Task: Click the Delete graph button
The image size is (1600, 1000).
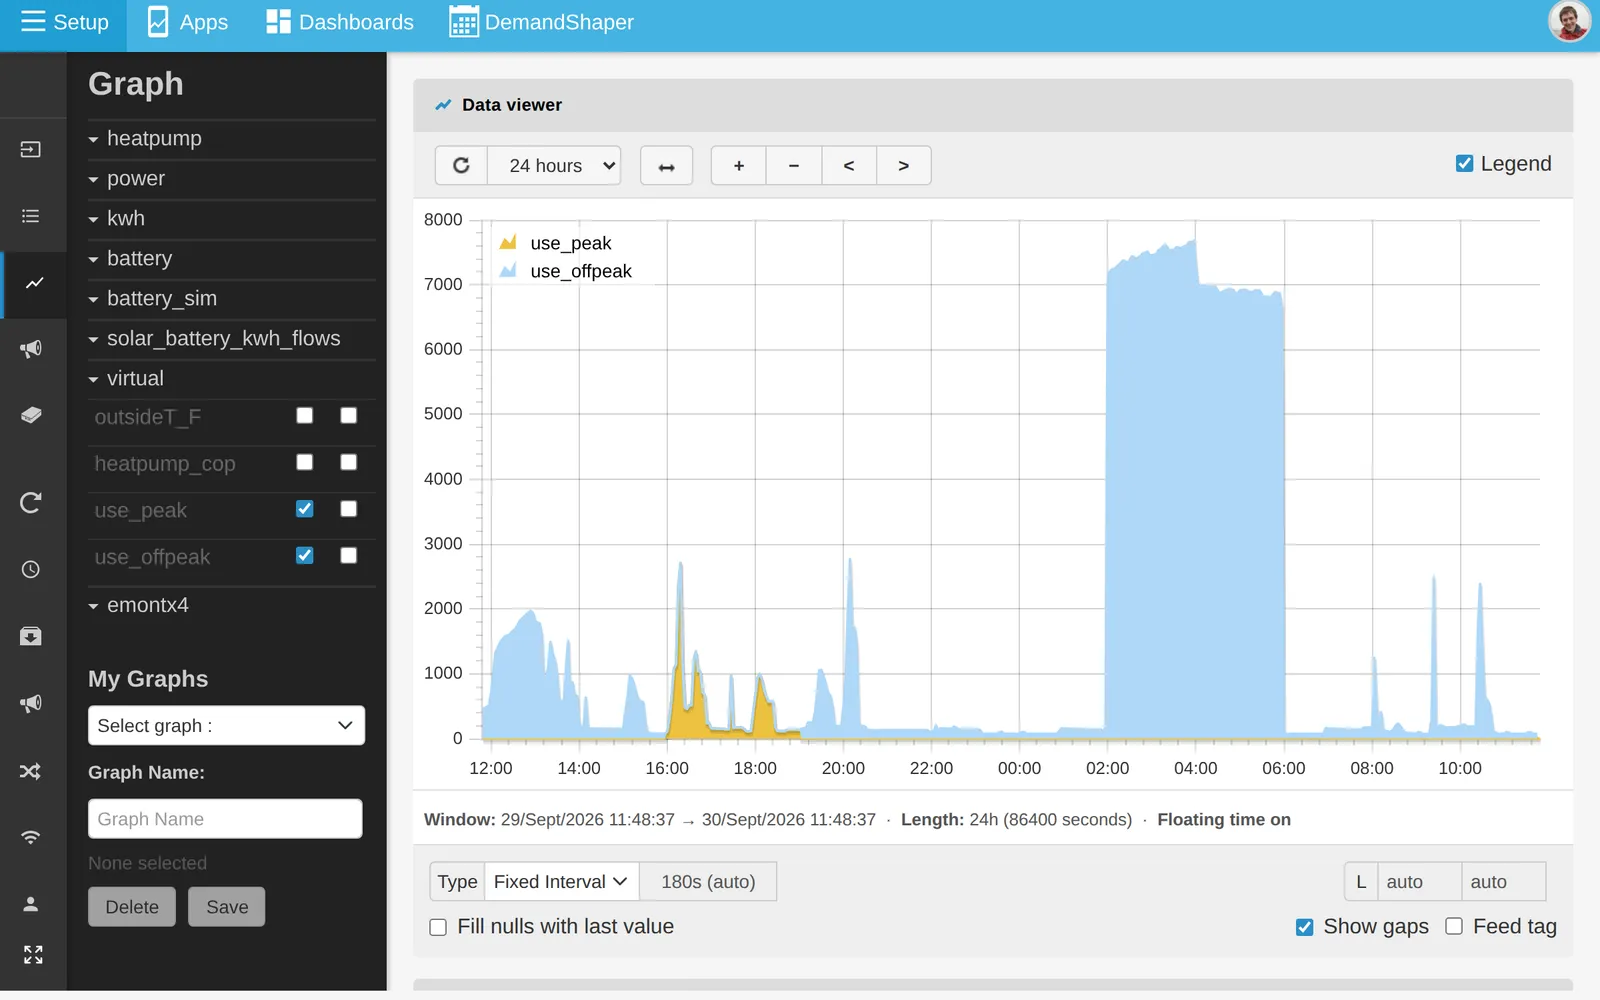Action: (x=132, y=907)
